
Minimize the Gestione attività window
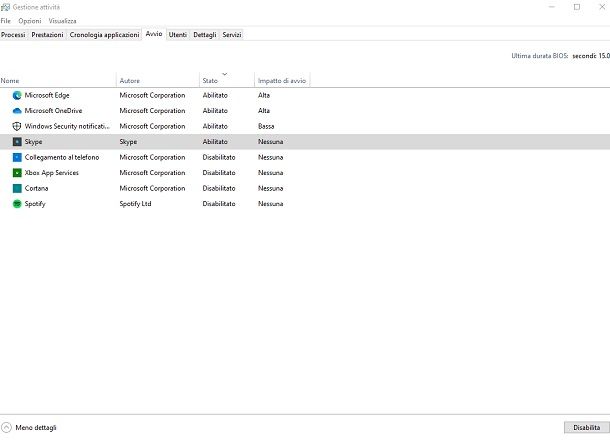pyautogui.click(x=552, y=7)
